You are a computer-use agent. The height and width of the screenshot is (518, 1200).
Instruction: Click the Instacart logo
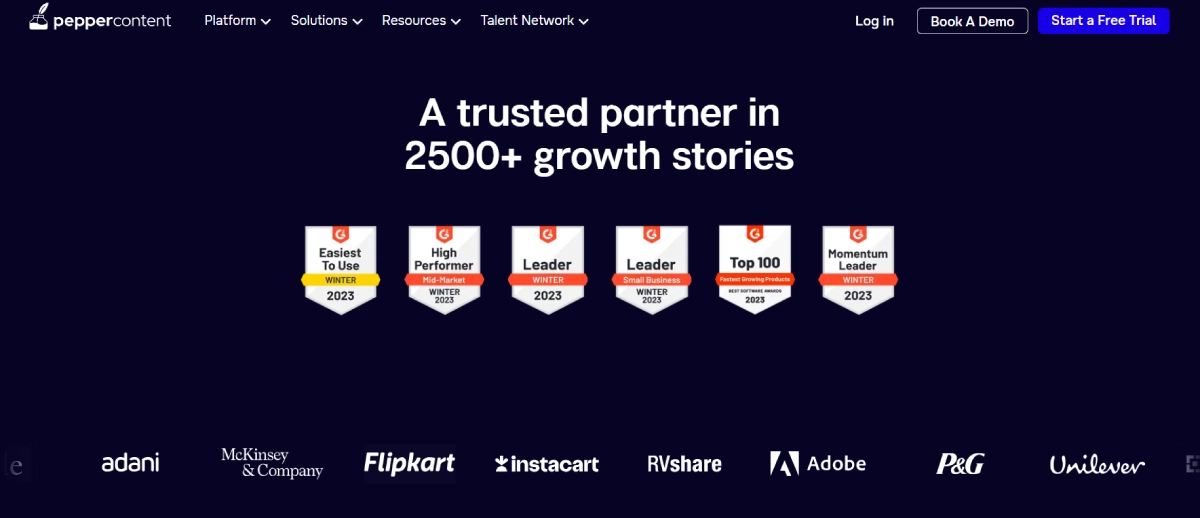click(547, 464)
